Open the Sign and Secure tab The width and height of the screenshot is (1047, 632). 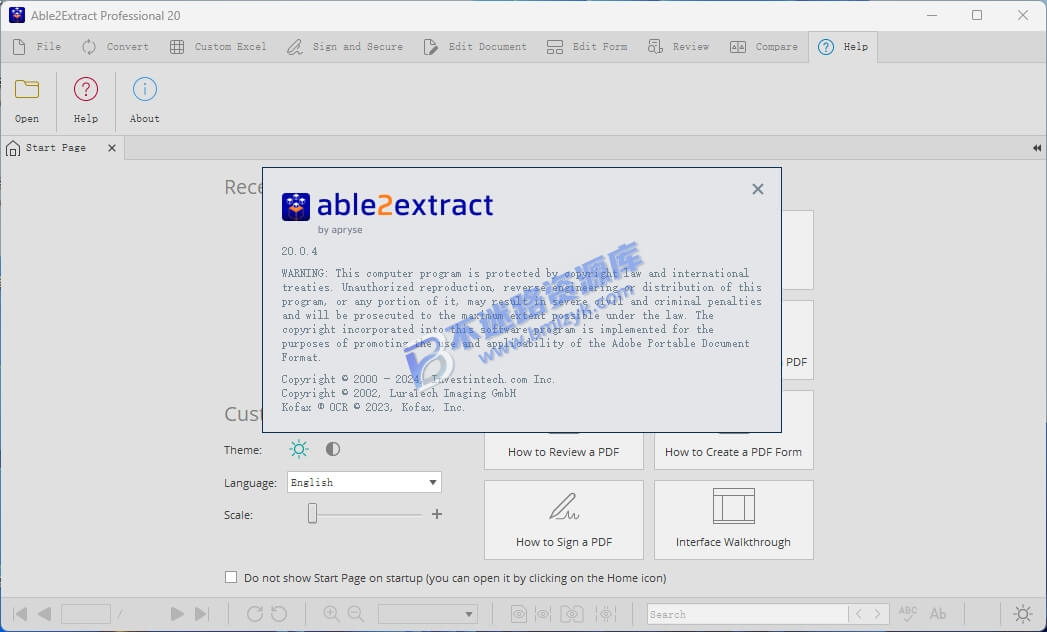click(345, 47)
